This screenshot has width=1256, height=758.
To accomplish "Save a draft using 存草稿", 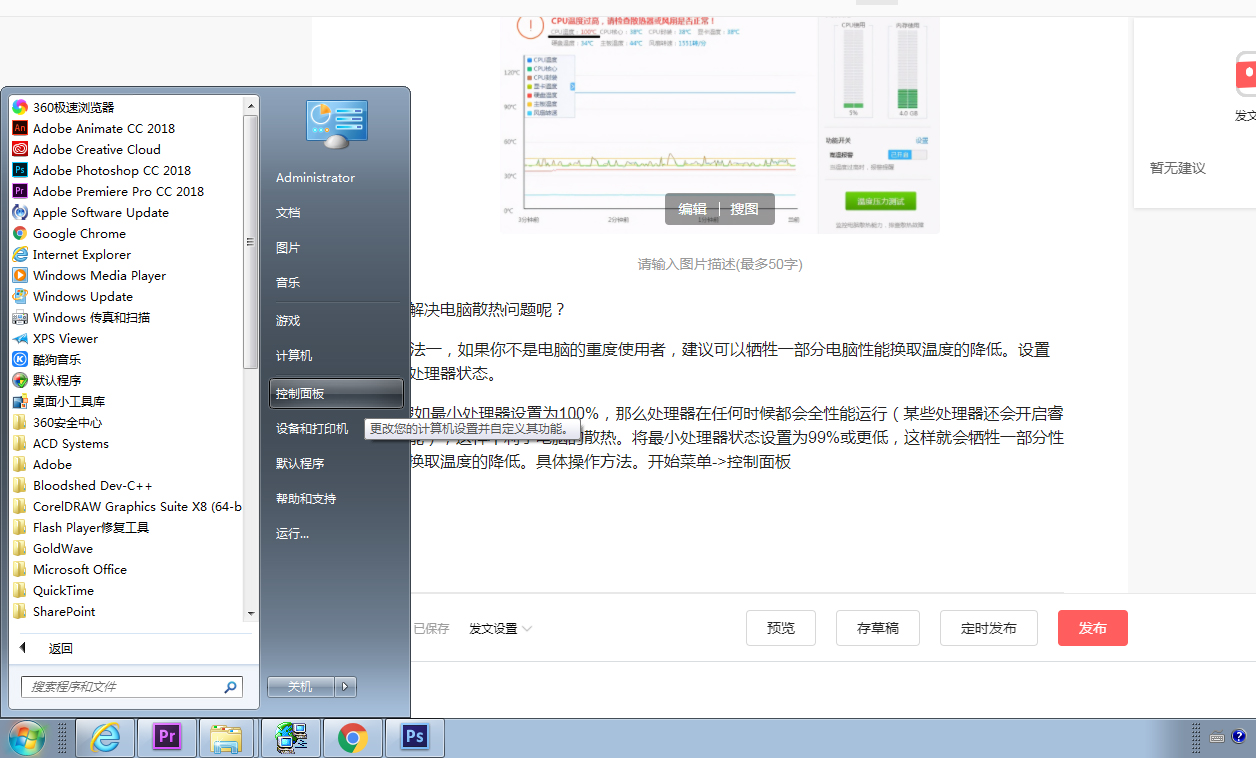I will (877, 628).
